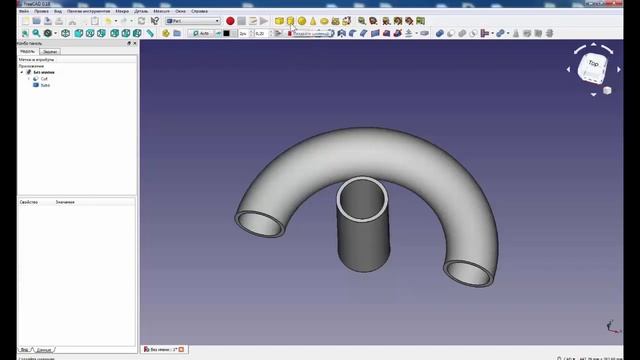Open the Вид menu
The width and height of the screenshot is (640, 360).
tap(58, 11)
